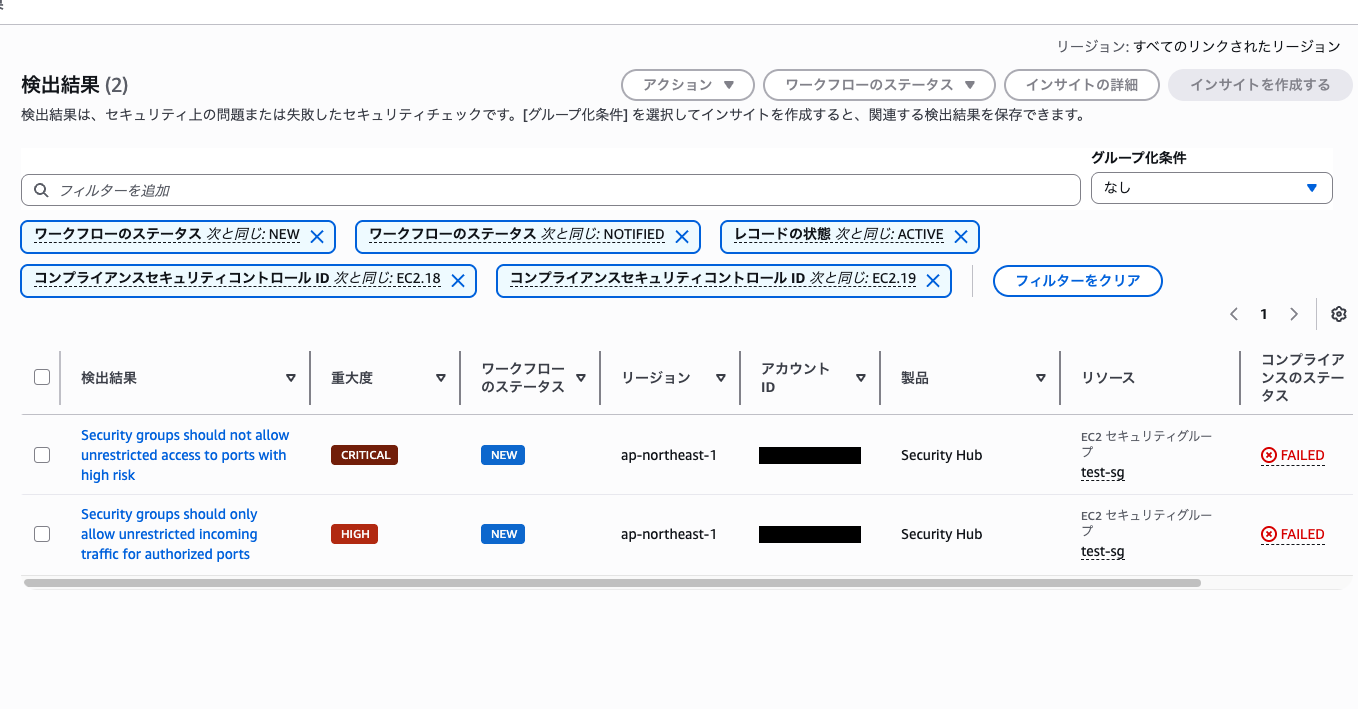Click the previous page chevron

1233,313
